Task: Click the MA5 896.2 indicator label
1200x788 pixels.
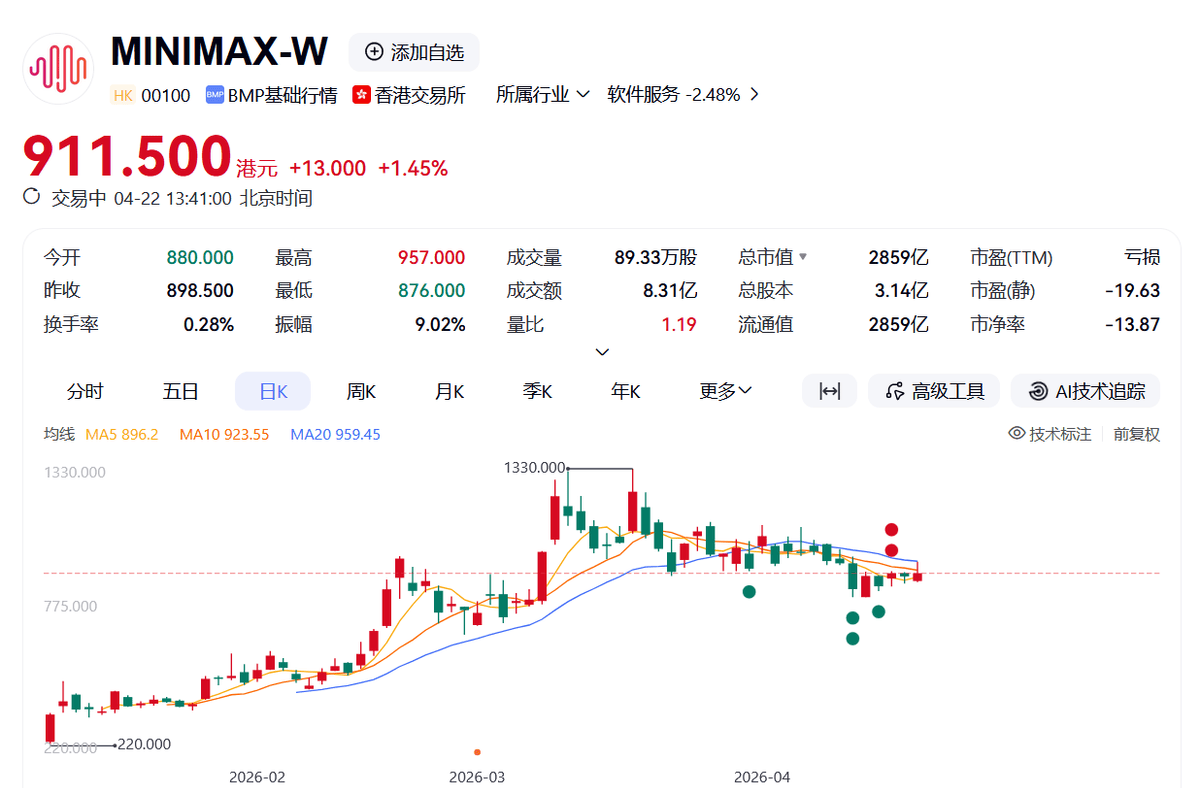Action: 122,435
